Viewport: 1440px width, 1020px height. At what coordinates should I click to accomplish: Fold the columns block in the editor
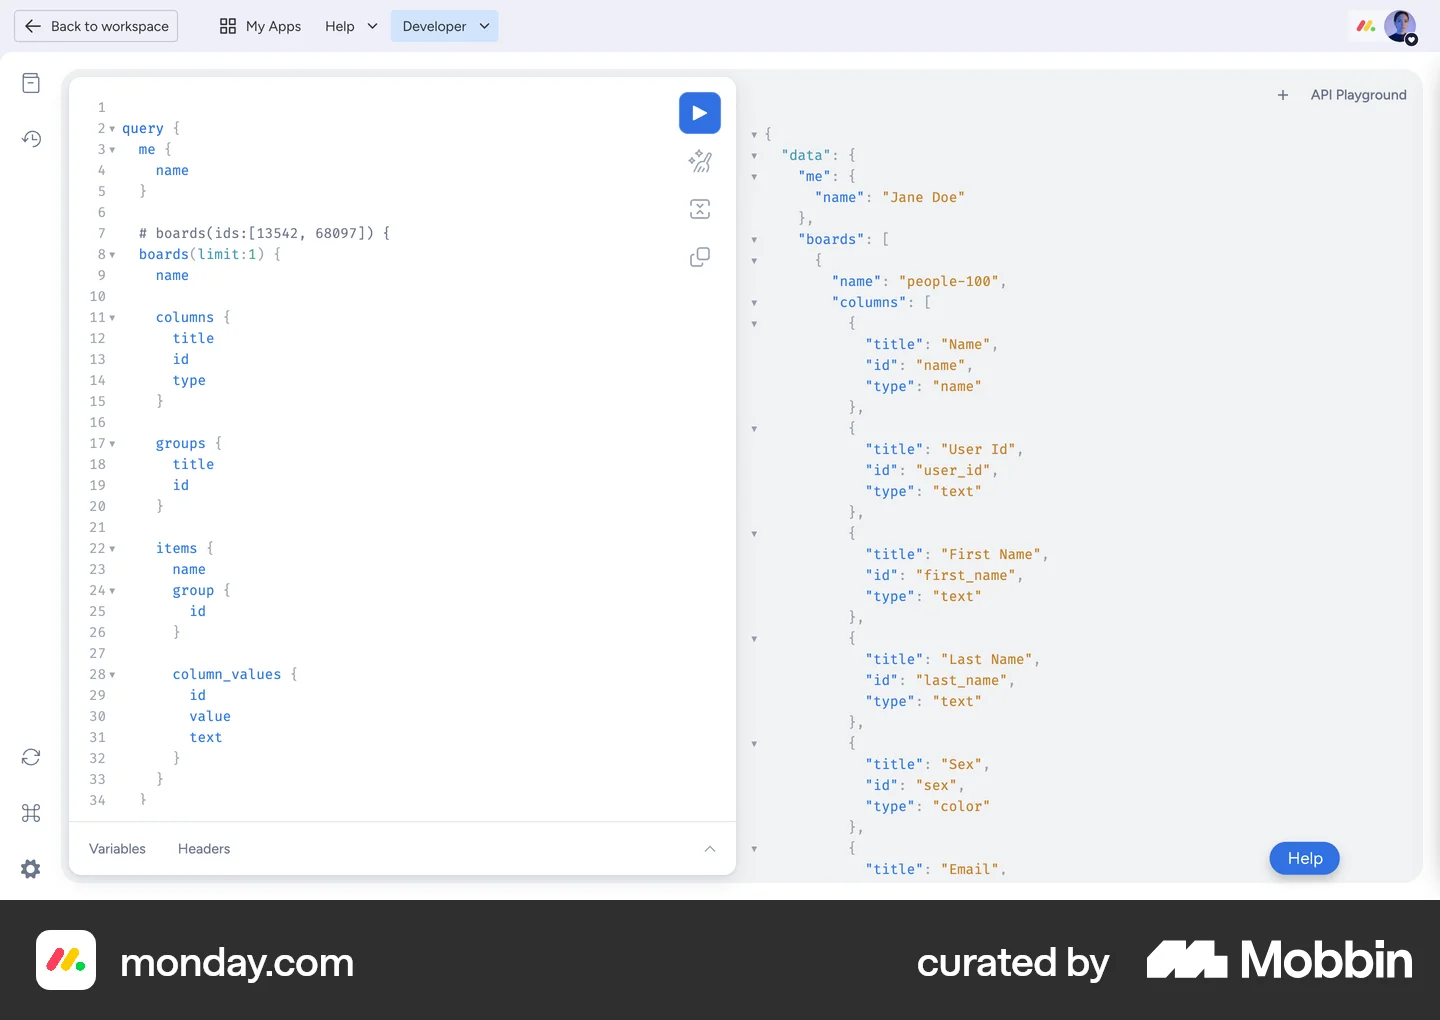tap(112, 318)
